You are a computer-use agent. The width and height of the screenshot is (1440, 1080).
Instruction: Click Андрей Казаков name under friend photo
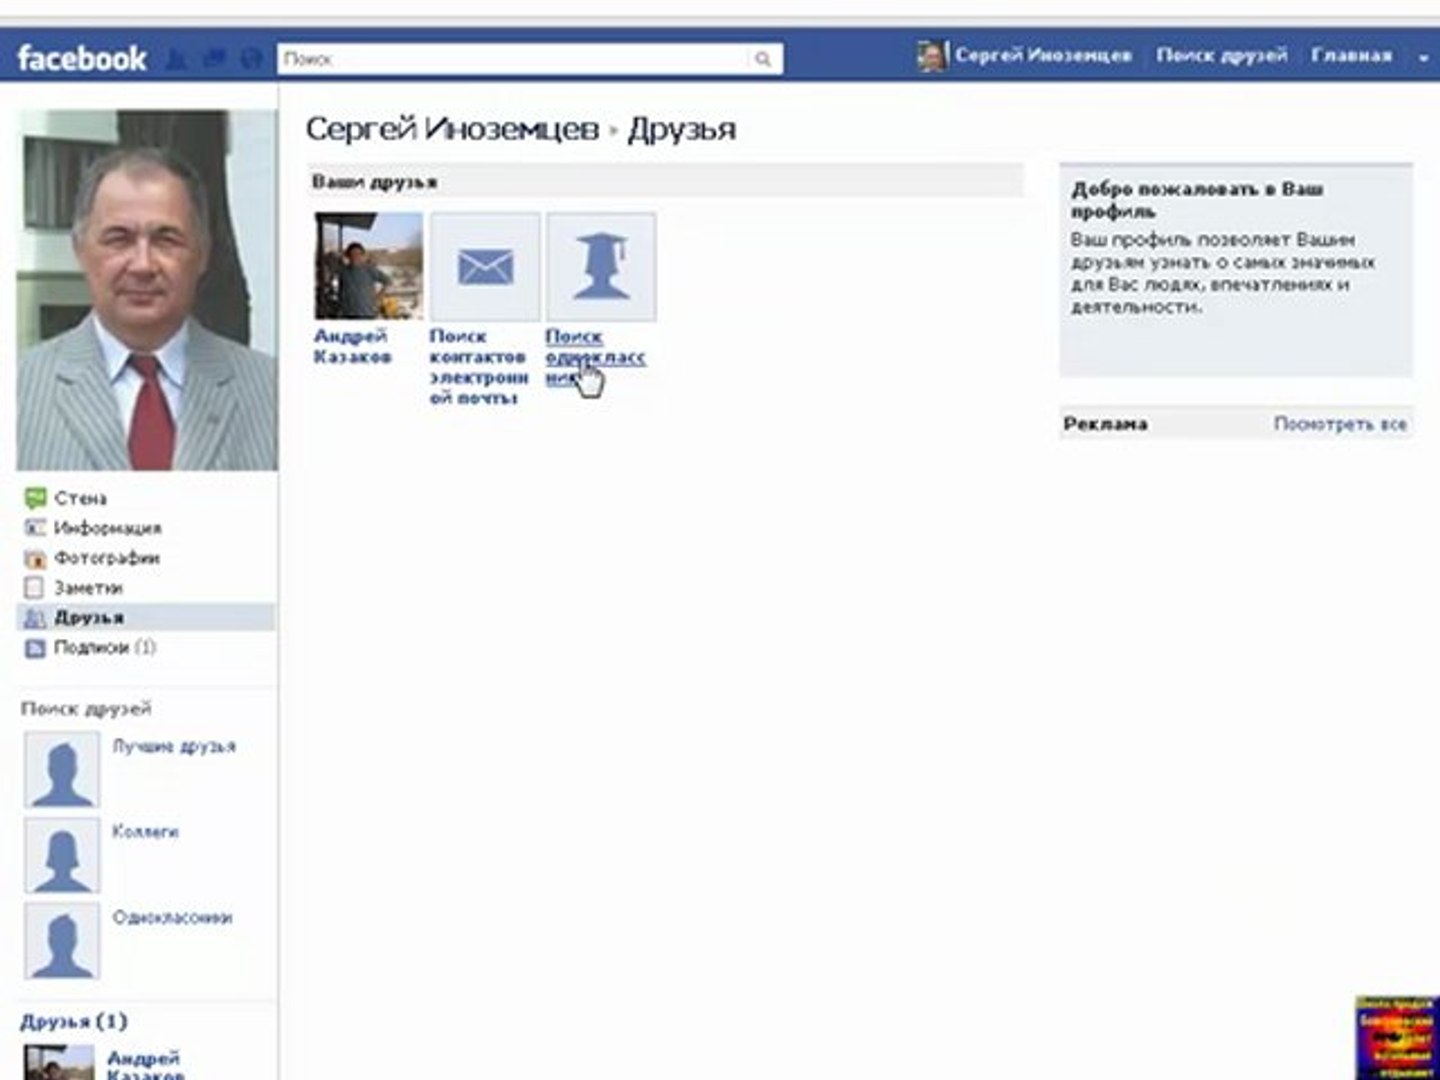352,346
